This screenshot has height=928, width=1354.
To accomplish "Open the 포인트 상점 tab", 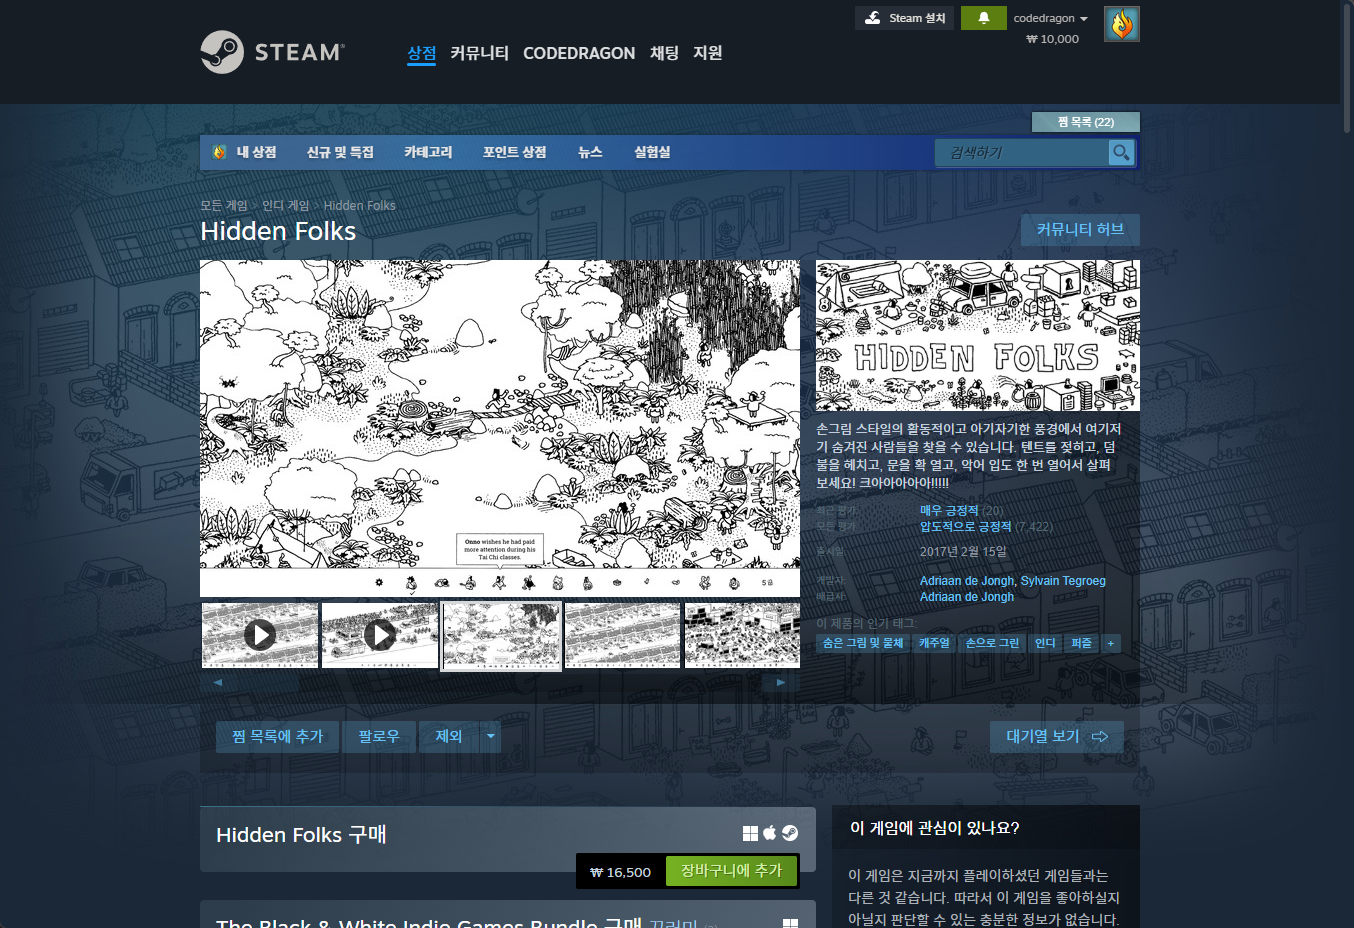I will pos(515,152).
